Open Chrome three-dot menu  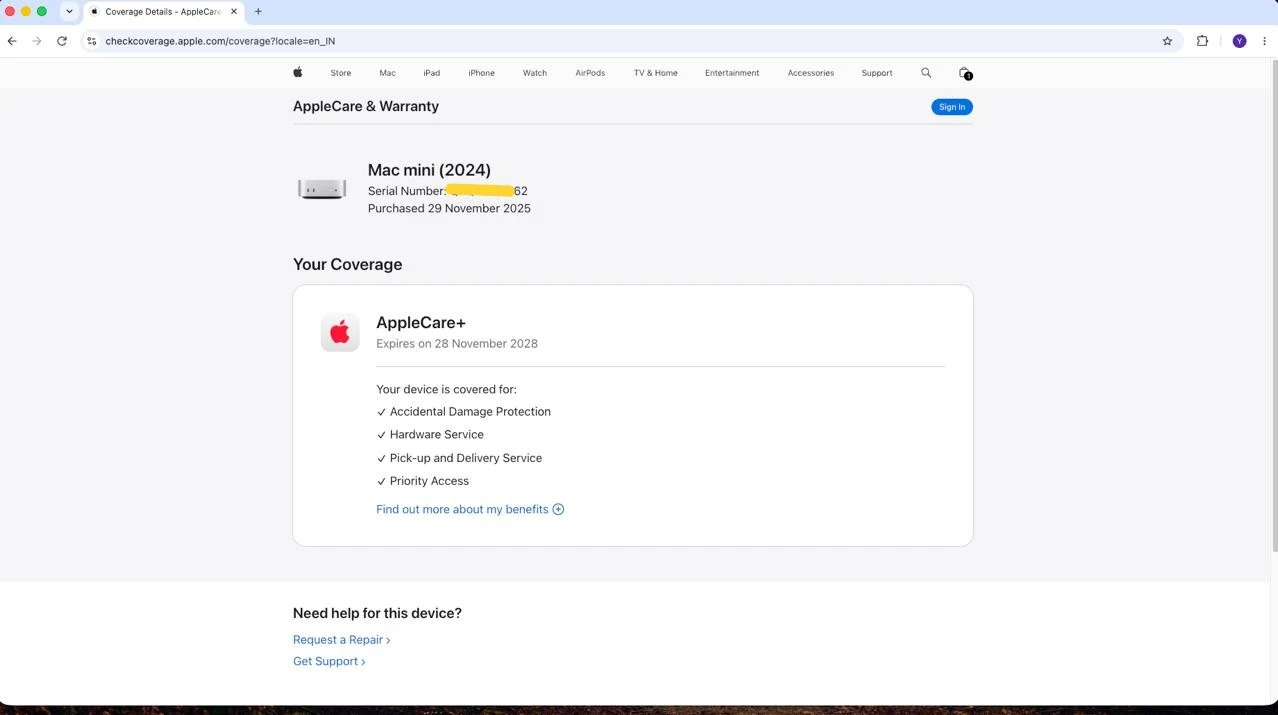pos(1264,41)
